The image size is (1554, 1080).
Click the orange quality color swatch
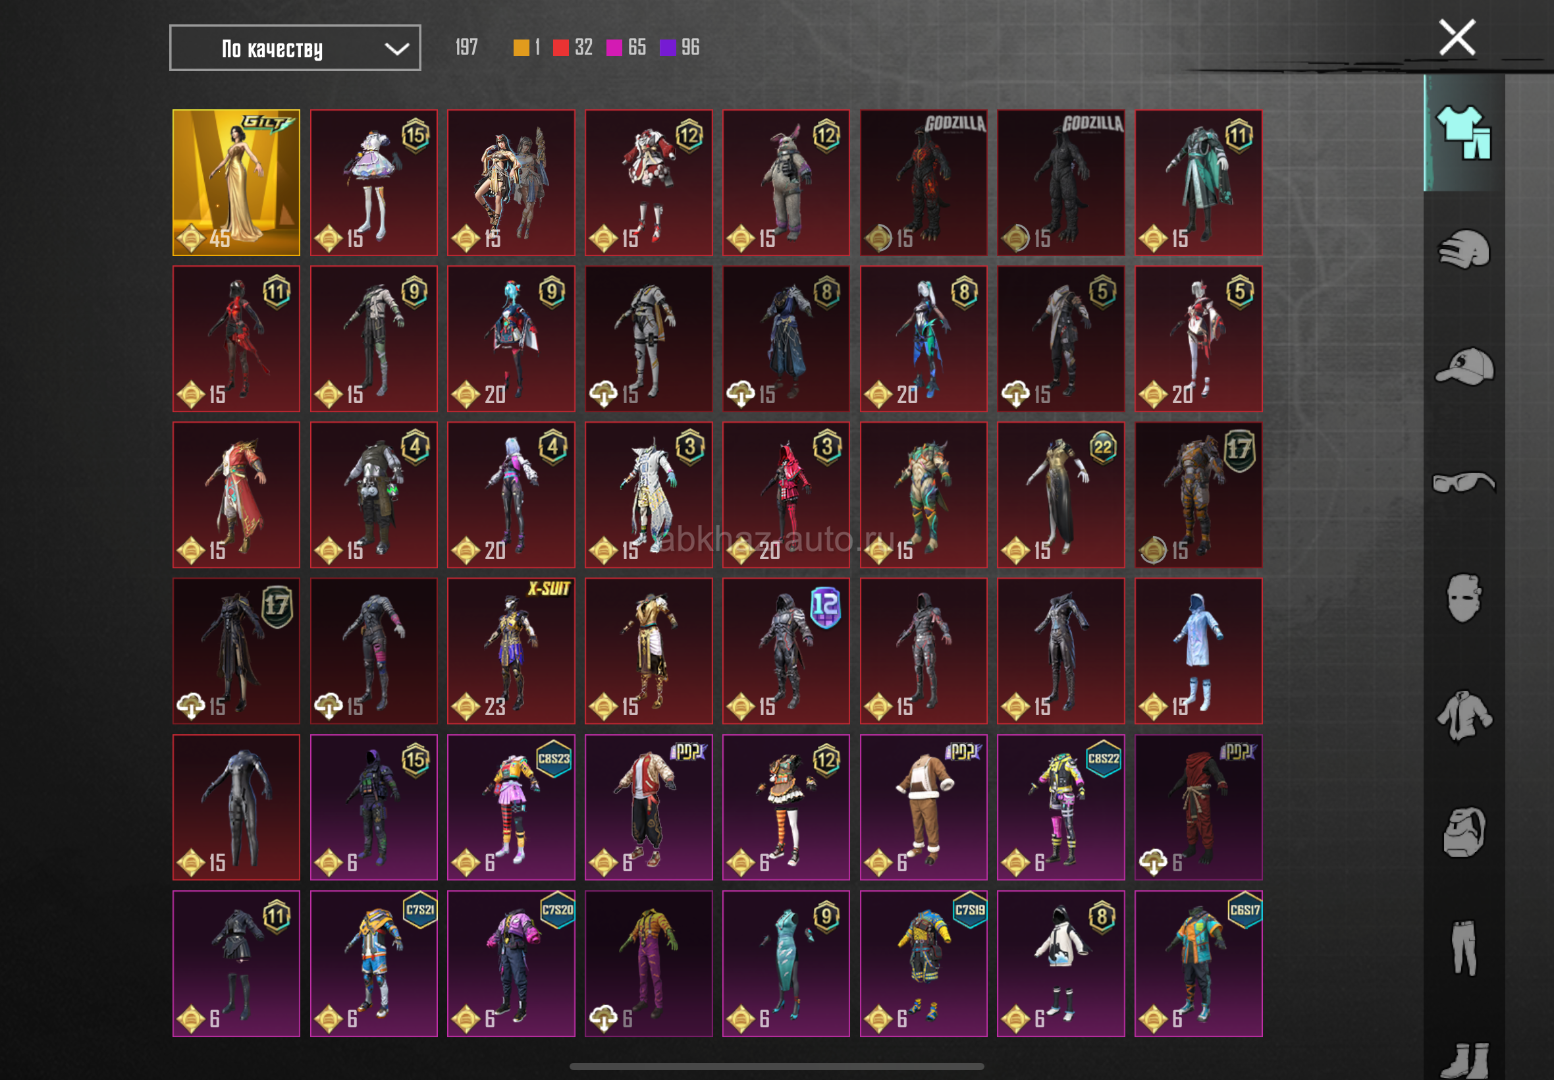(x=521, y=48)
